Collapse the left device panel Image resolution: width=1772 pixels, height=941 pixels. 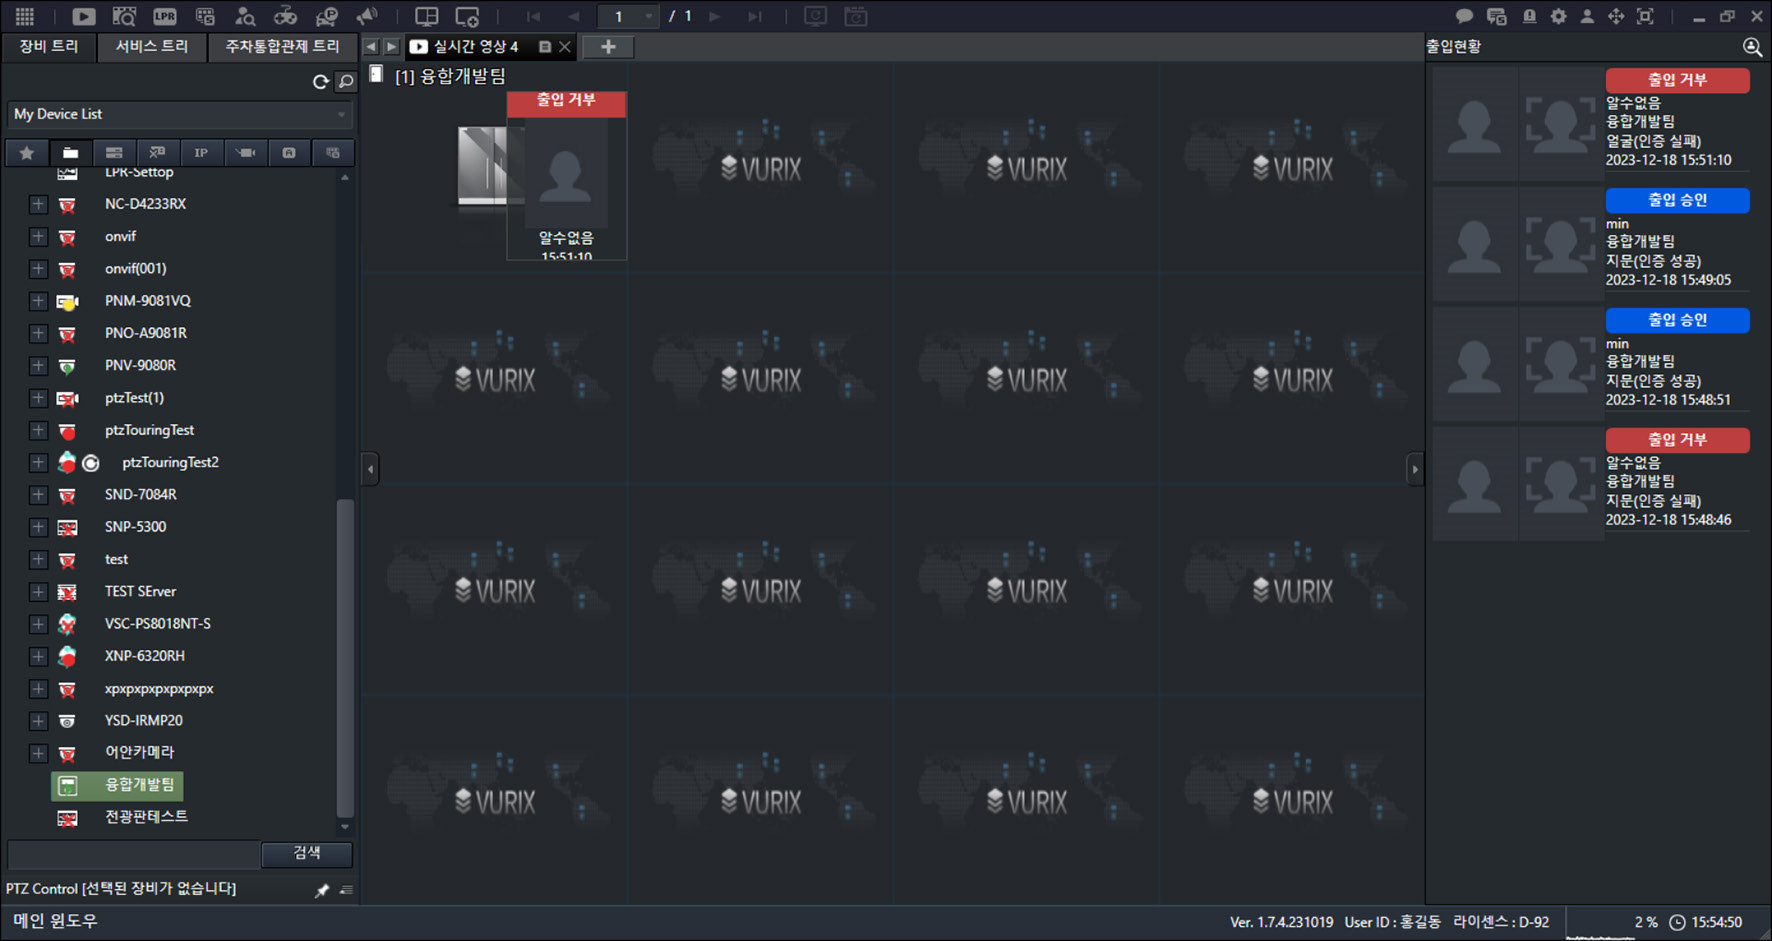click(370, 469)
